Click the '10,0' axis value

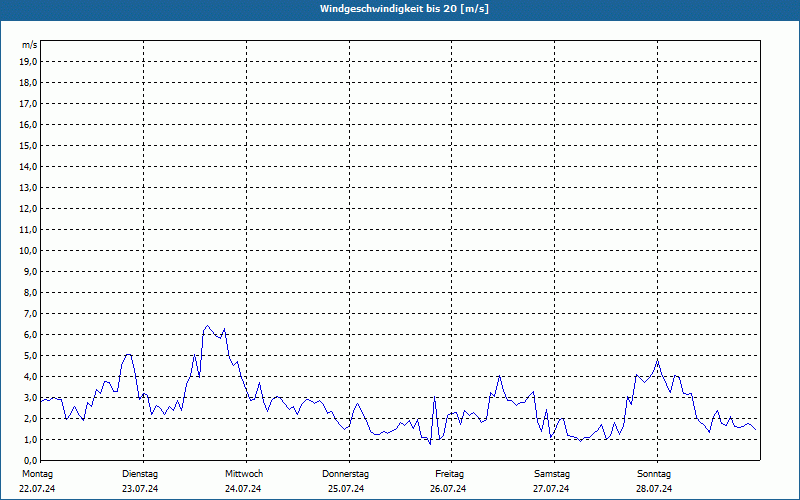[29, 251]
